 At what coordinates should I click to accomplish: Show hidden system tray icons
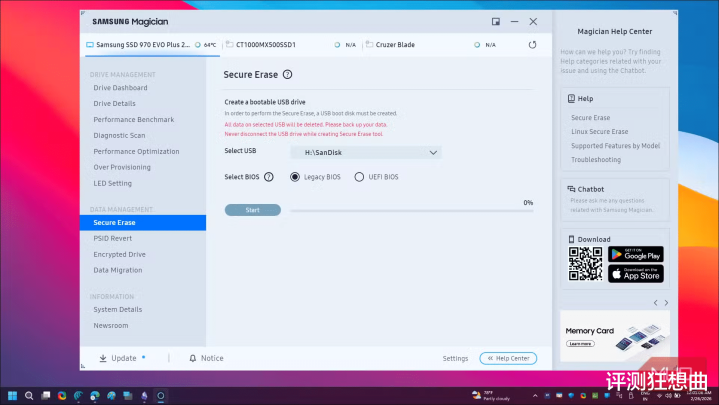click(x=535, y=395)
